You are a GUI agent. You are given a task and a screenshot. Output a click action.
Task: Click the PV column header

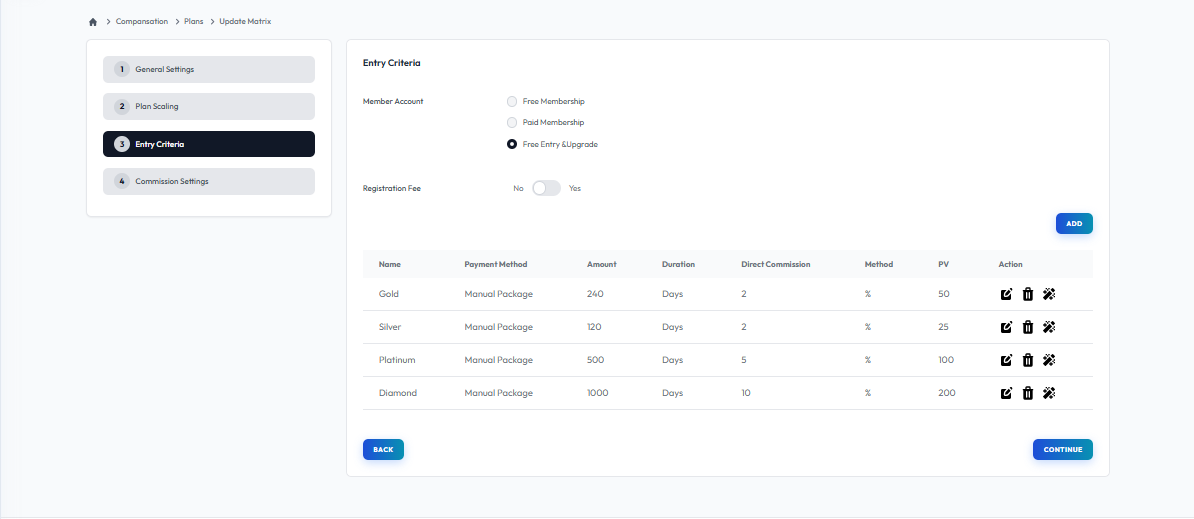pyautogui.click(x=943, y=264)
